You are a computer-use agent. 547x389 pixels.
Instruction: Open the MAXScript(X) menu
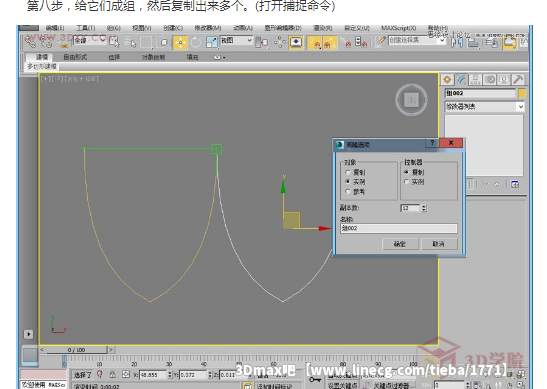click(399, 28)
